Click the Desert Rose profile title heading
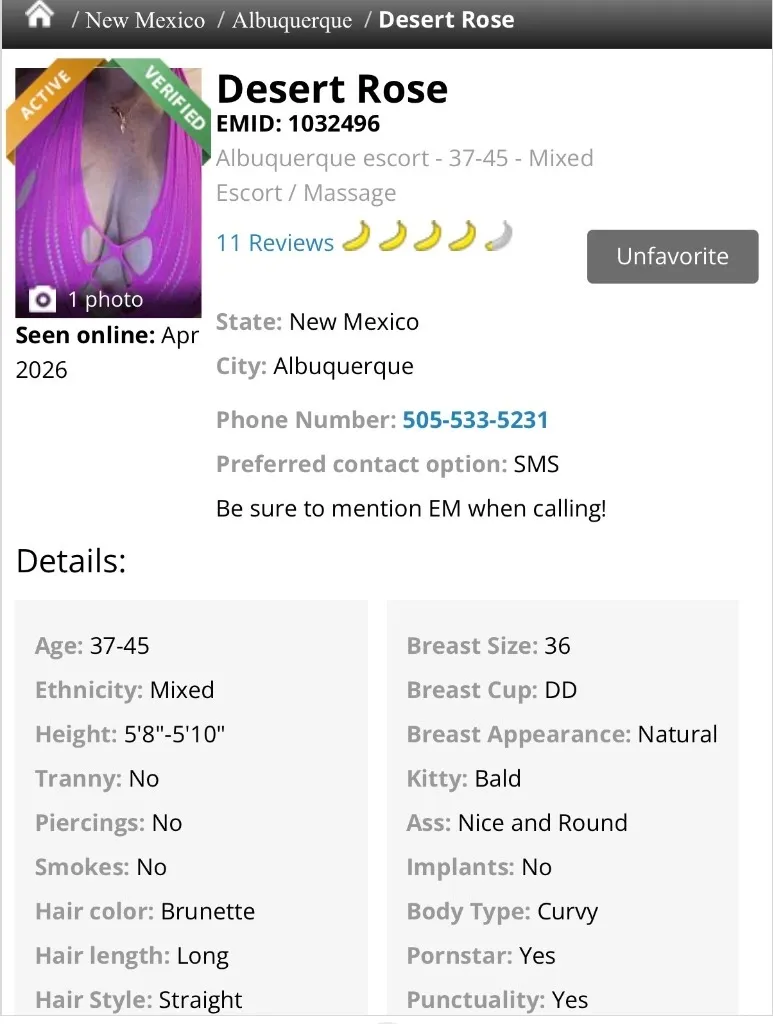Screen dimensions: 773x1024 pos(332,89)
